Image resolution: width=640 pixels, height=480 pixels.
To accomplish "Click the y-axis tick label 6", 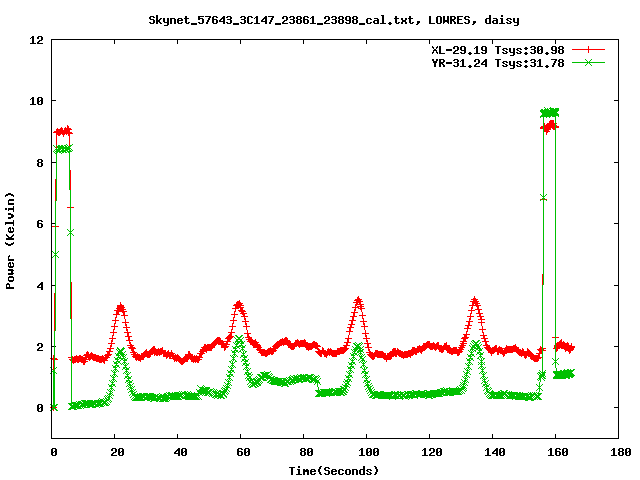I will (x=40, y=224).
